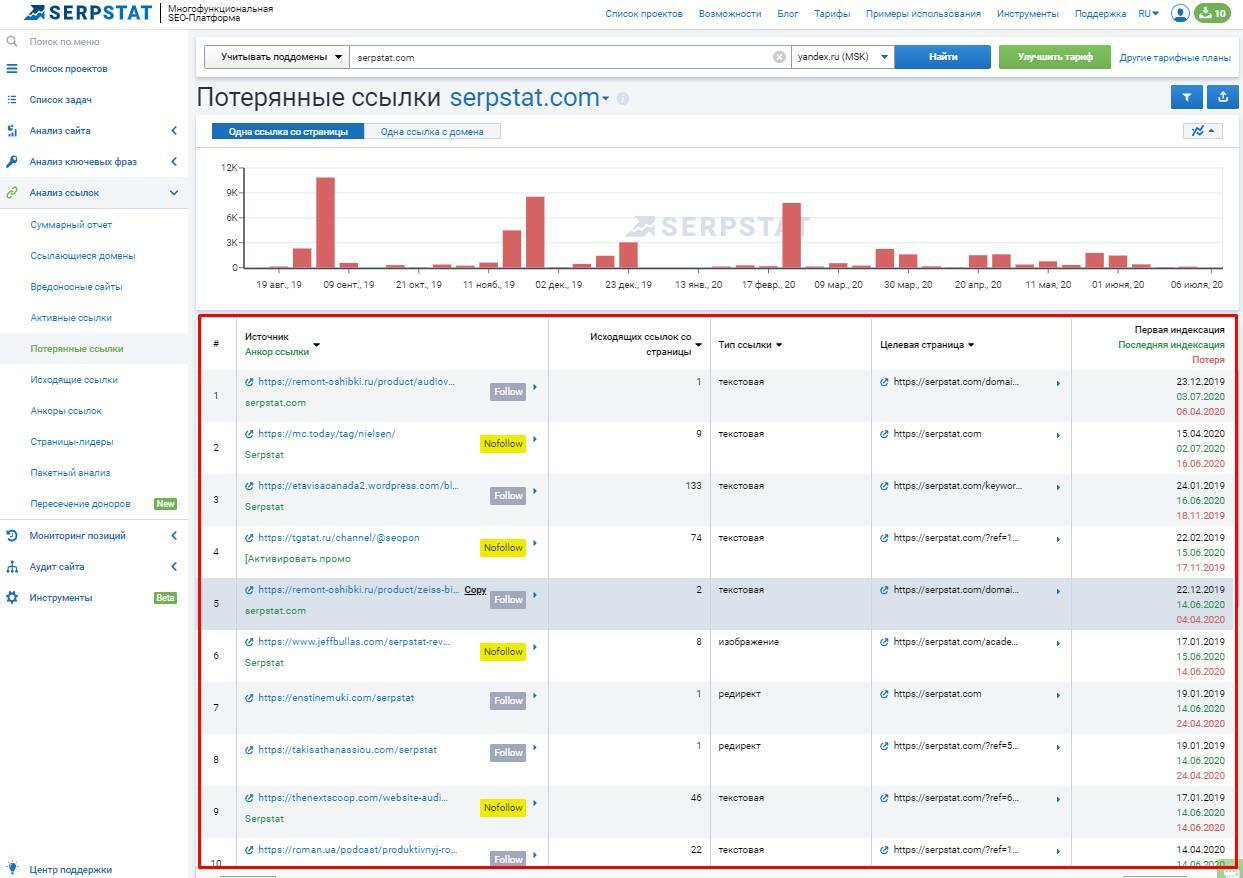This screenshot has height=878, width=1243.
Task: Sort by Целевая страница column
Action: tap(927, 345)
